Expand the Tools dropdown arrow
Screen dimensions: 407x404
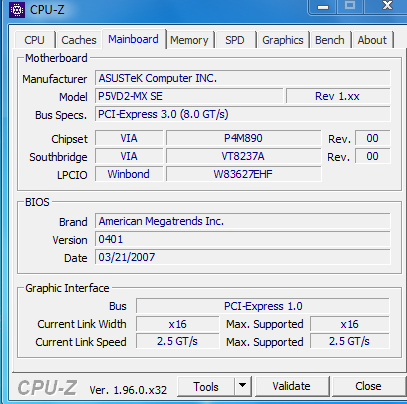242,386
